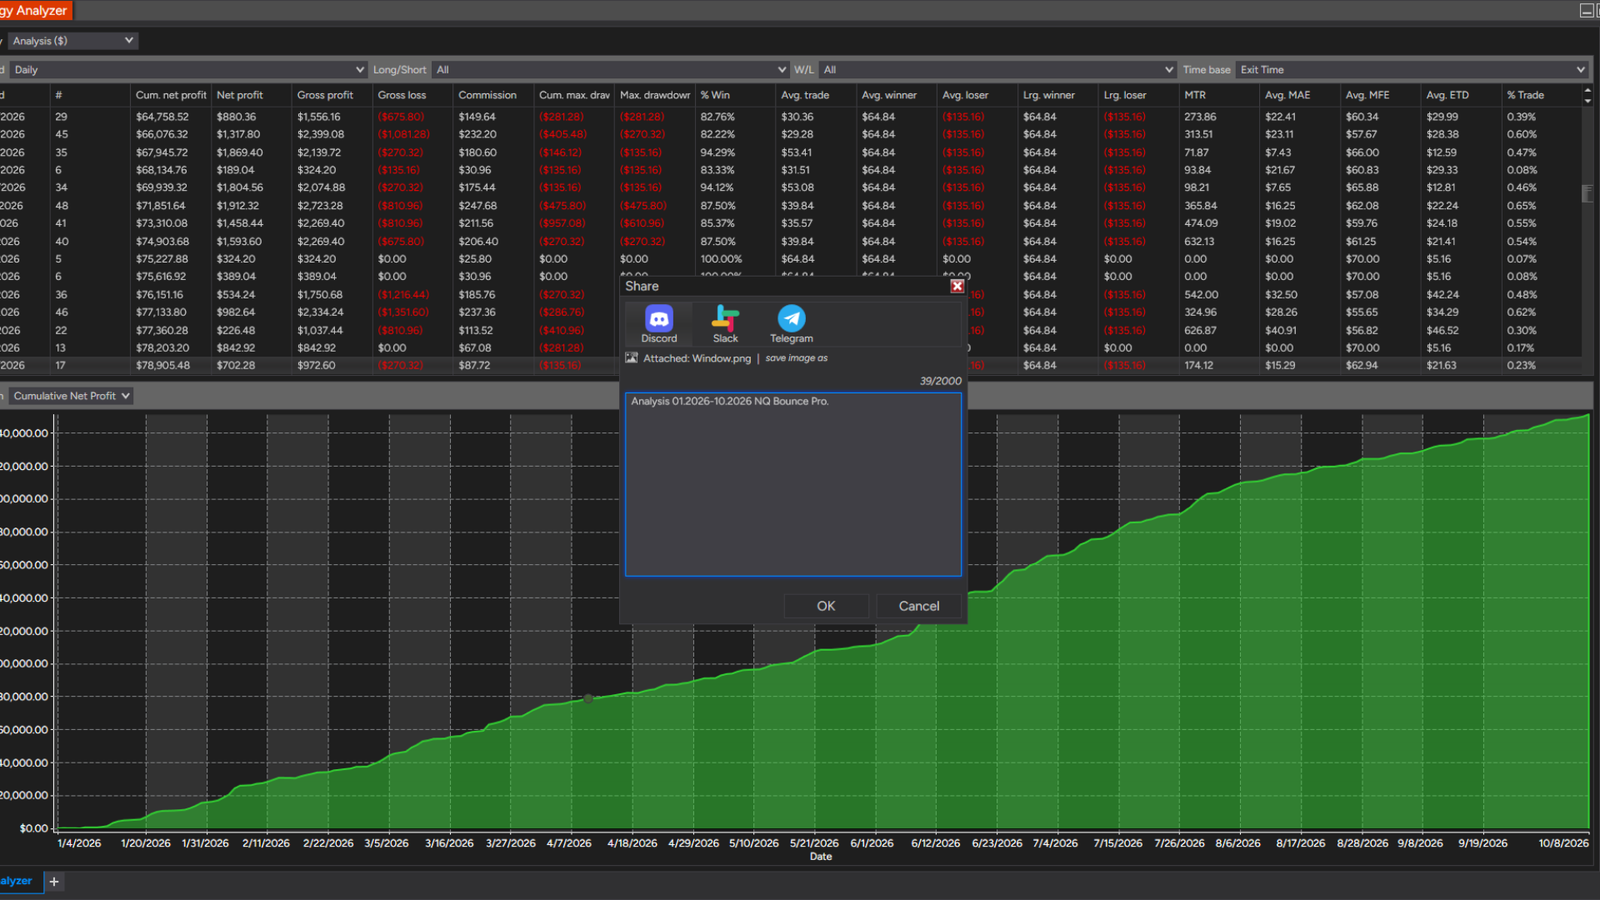The height and width of the screenshot is (900, 1600).
Task: Click 'save image as' link
Action: coord(796,358)
